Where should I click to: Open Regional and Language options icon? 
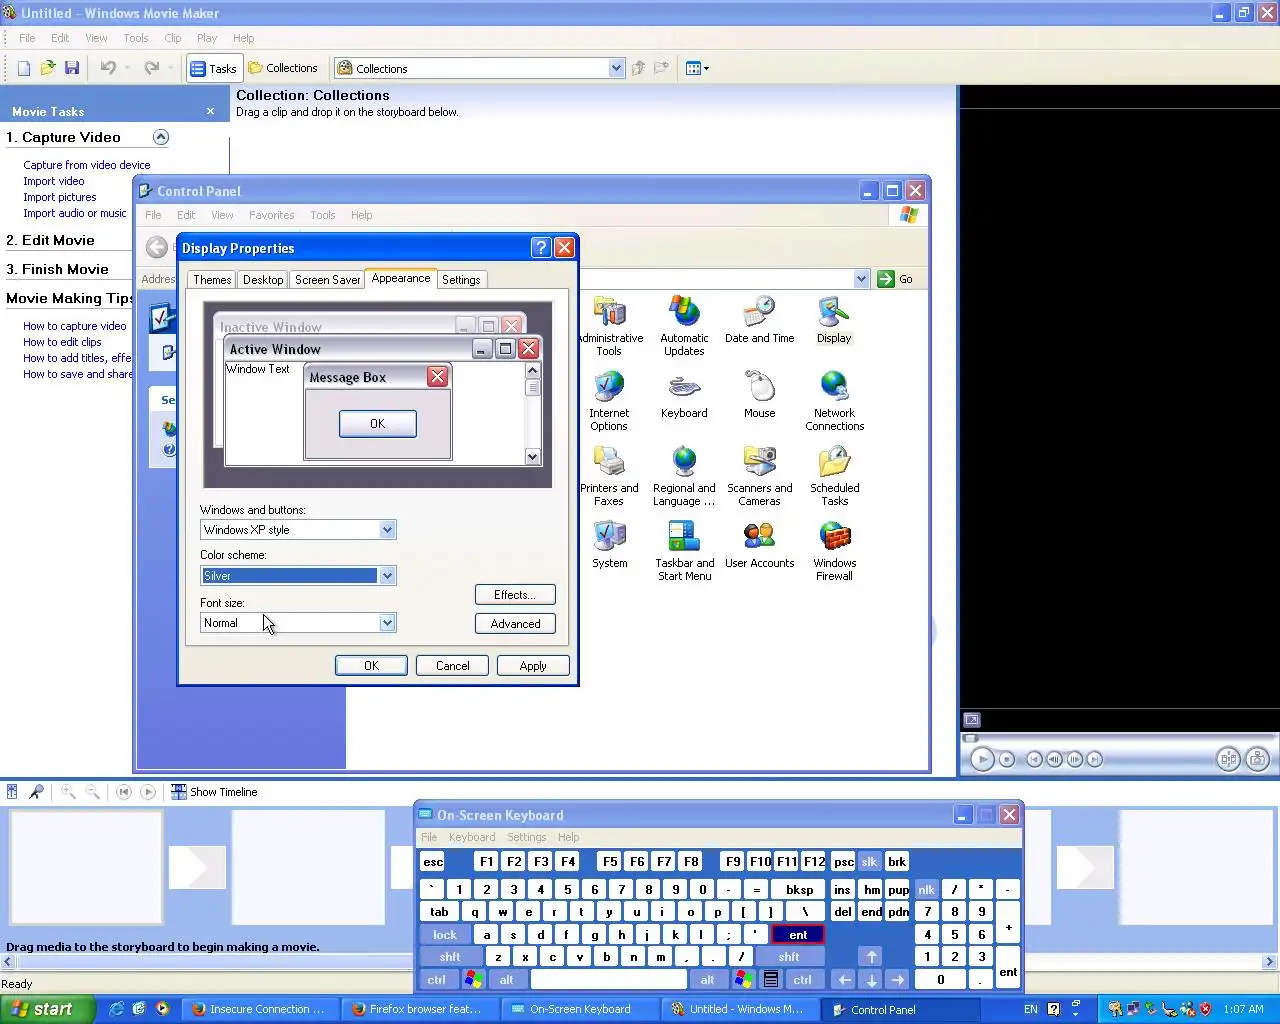tap(684, 476)
